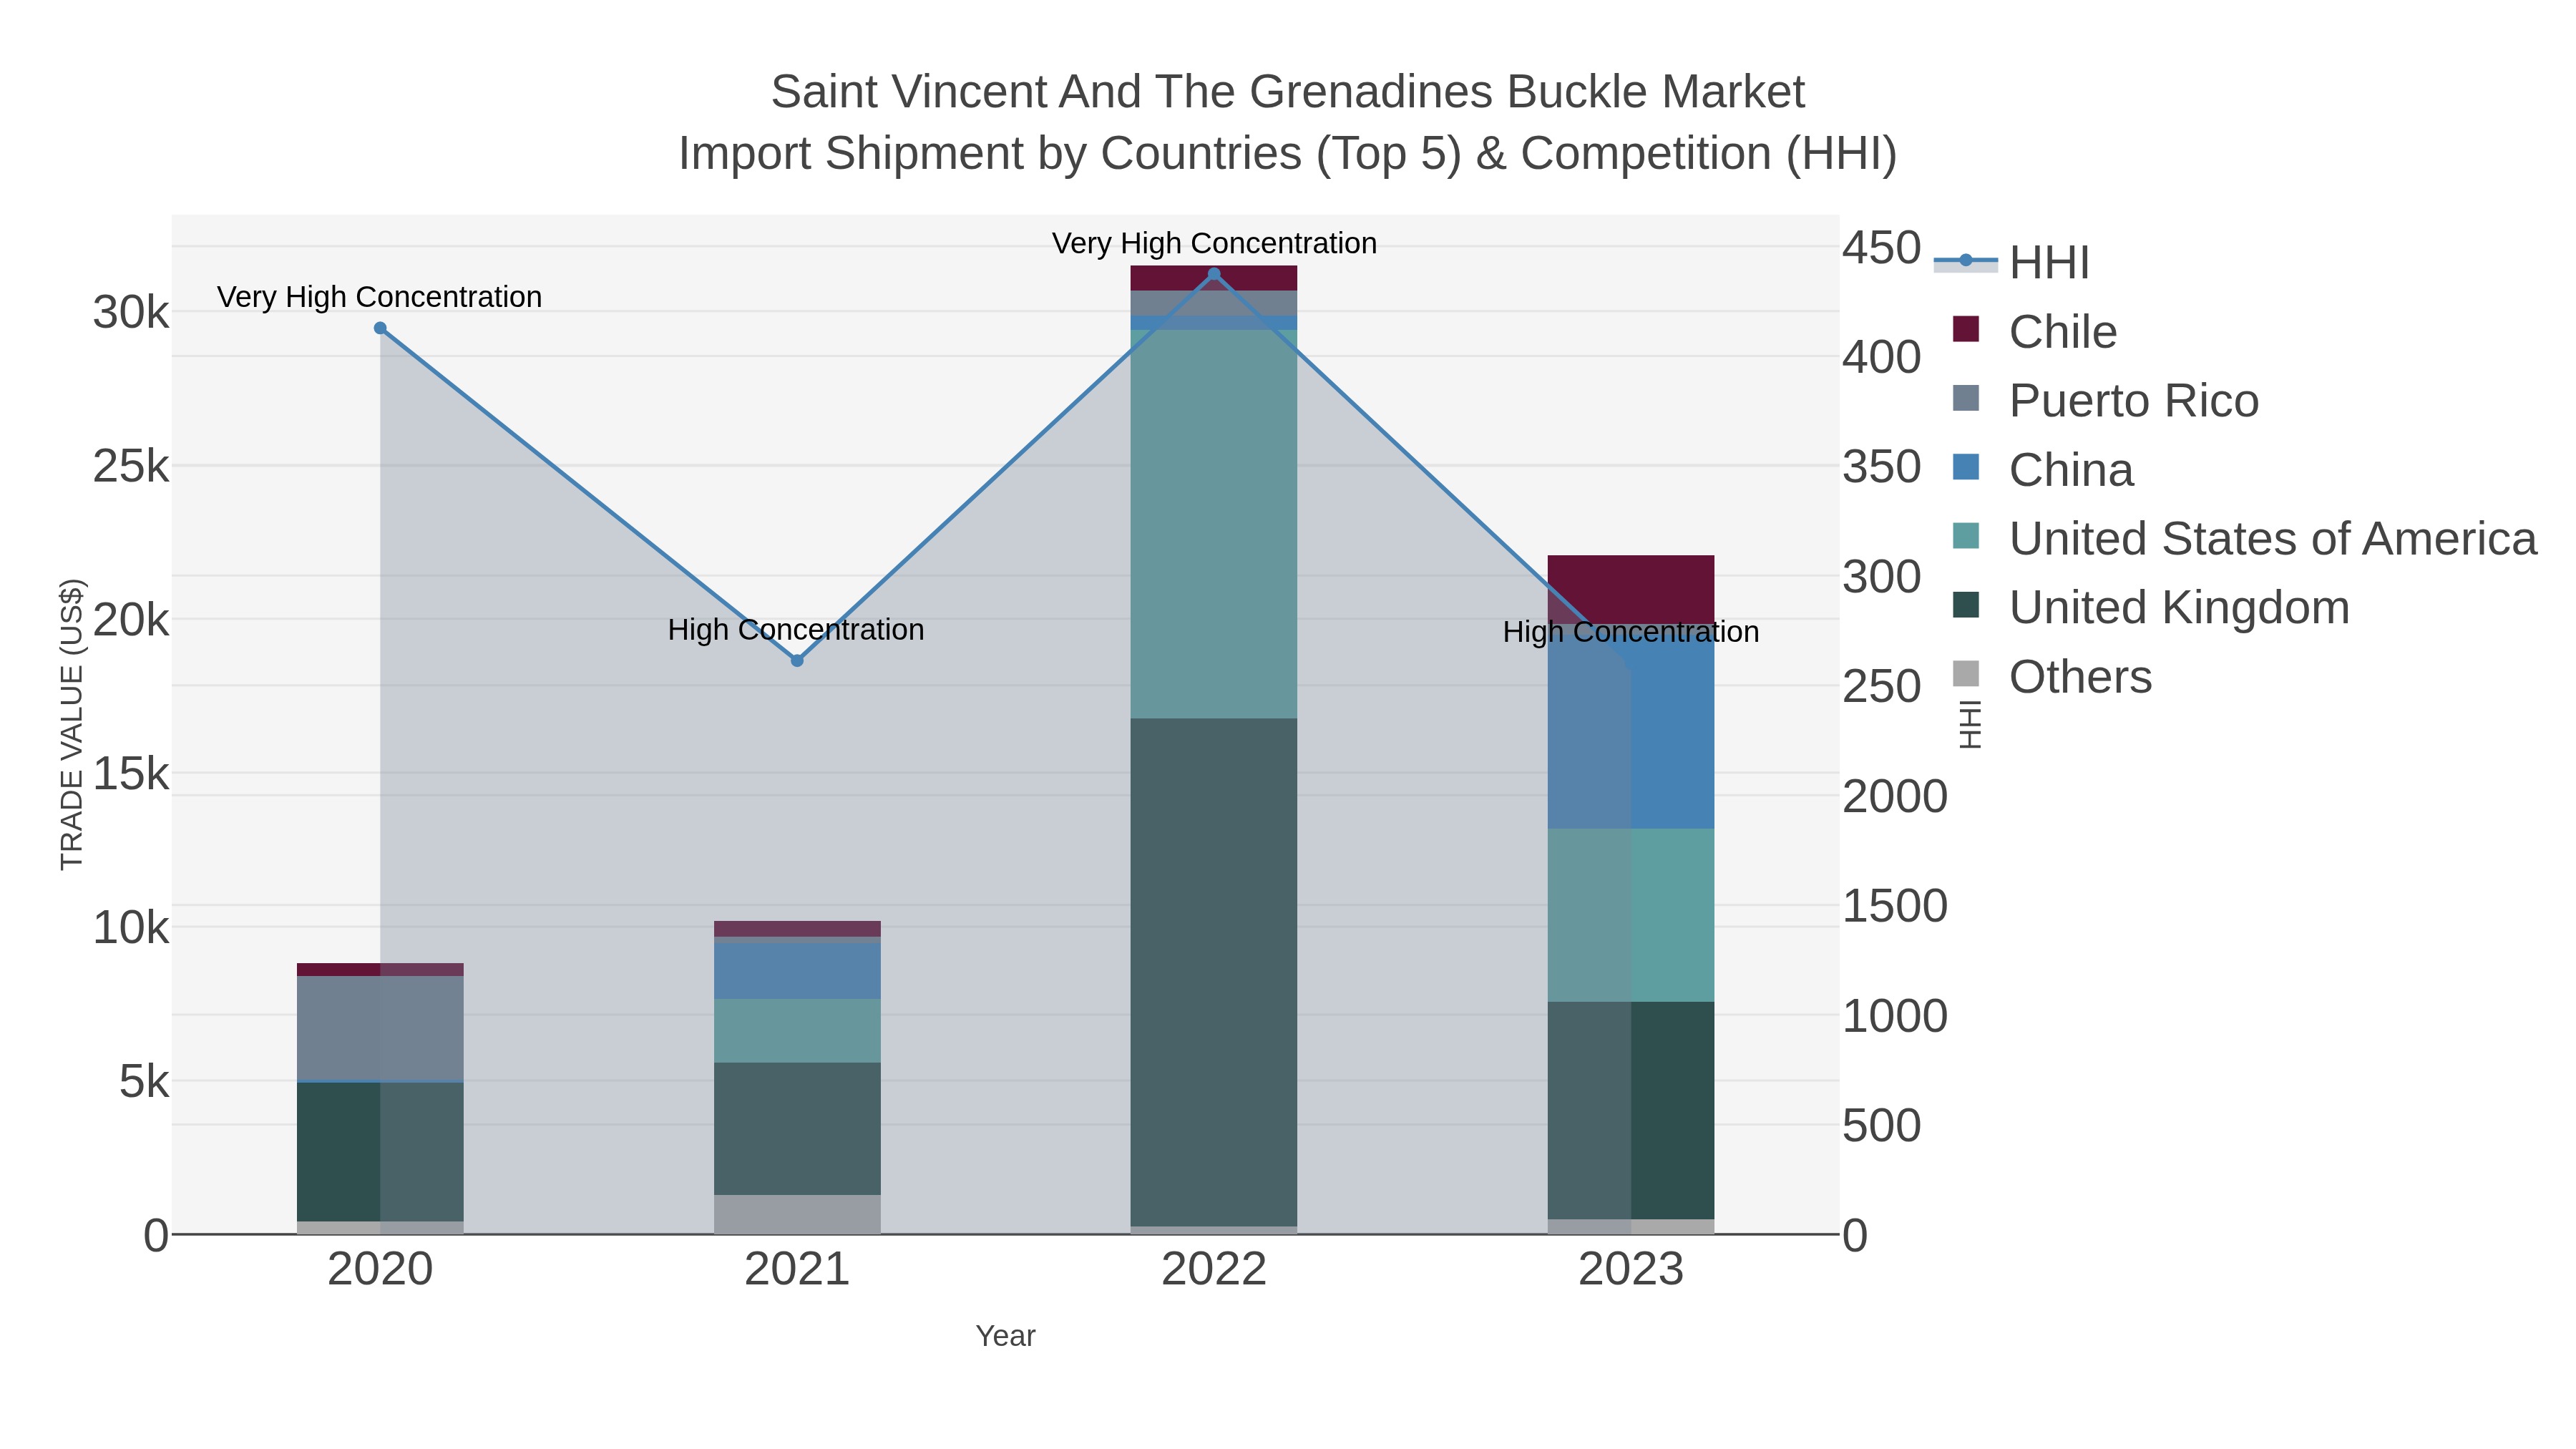The image size is (2576, 1449).
Task: Select the Chile segment of 2023 bar
Action: (1631, 590)
